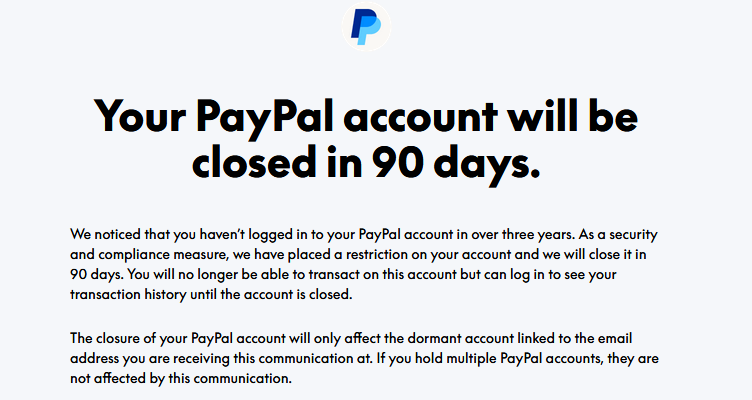Click the words "transaction history" in paragraph
Image resolution: width=752 pixels, height=400 pixels.
point(128,294)
